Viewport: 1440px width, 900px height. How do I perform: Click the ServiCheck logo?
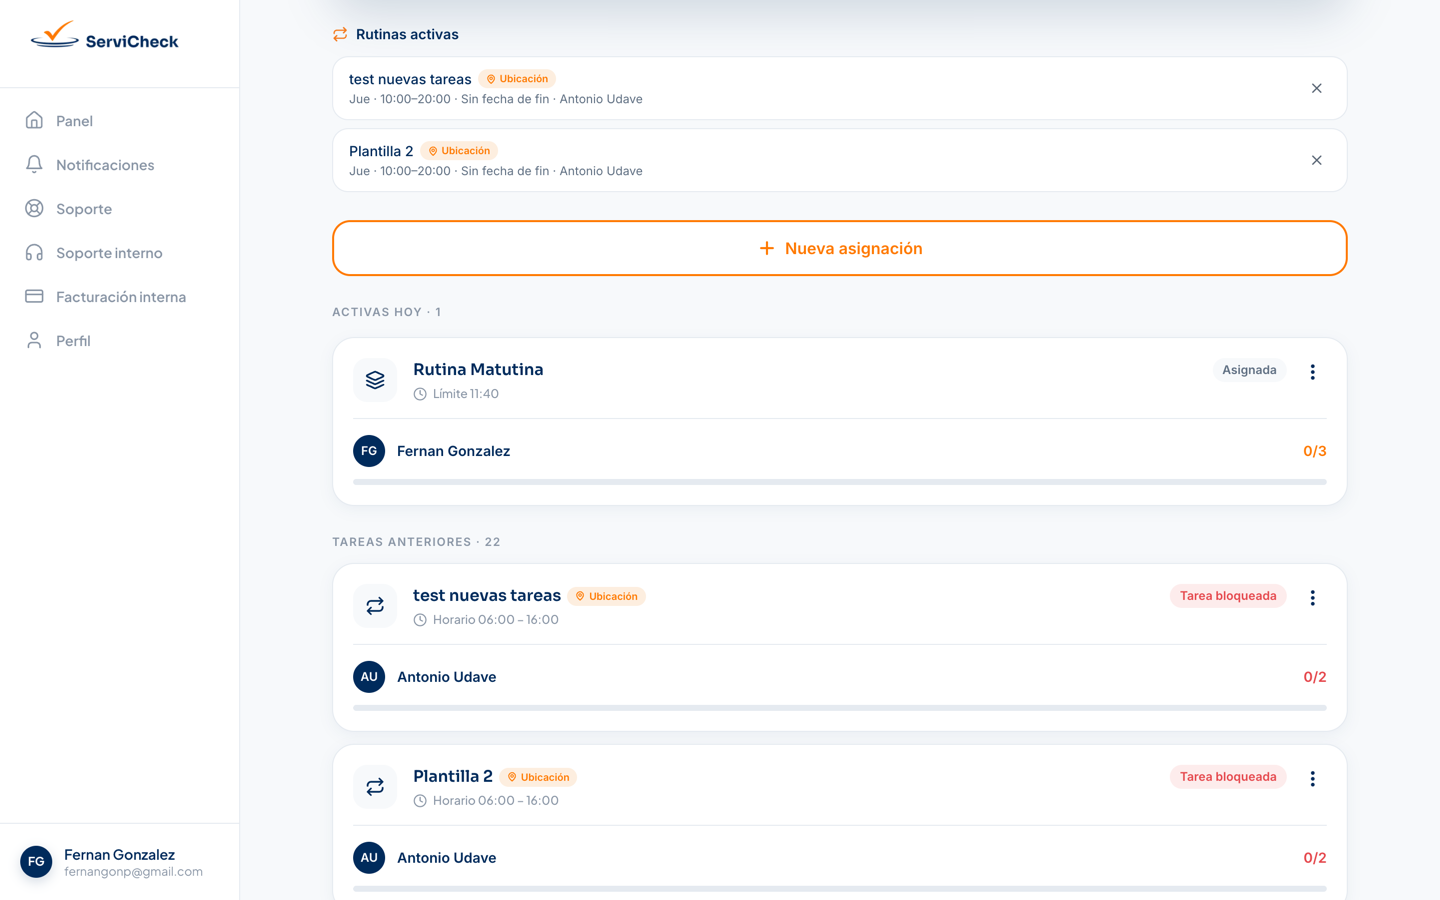pos(104,37)
